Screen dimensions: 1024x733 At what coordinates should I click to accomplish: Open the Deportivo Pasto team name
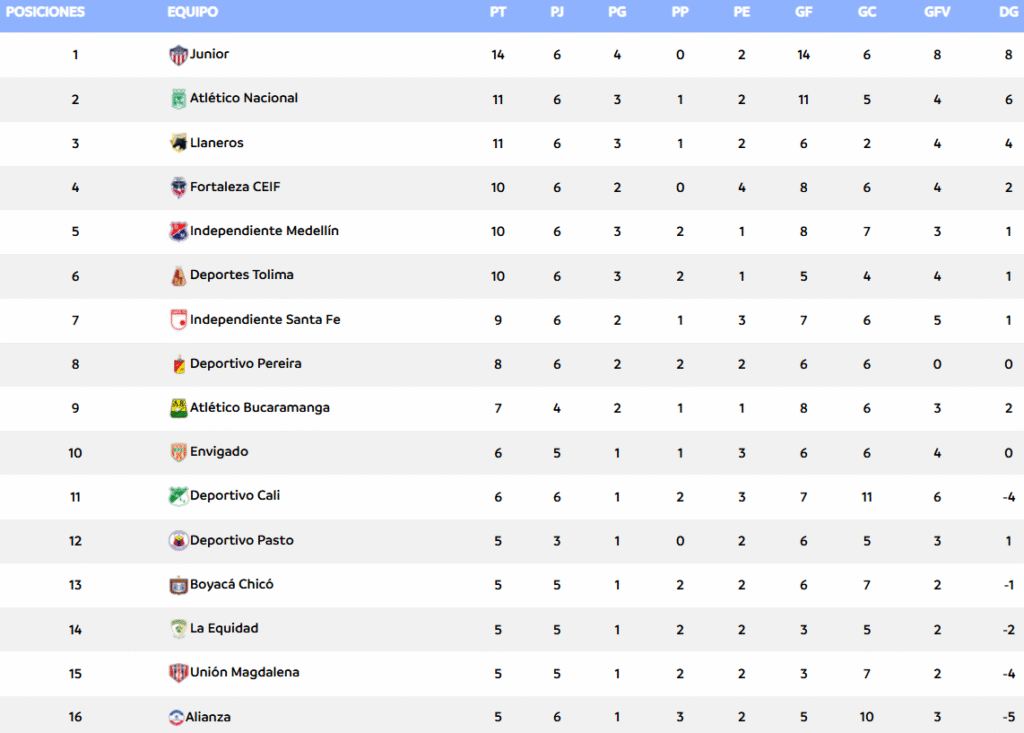click(242, 540)
